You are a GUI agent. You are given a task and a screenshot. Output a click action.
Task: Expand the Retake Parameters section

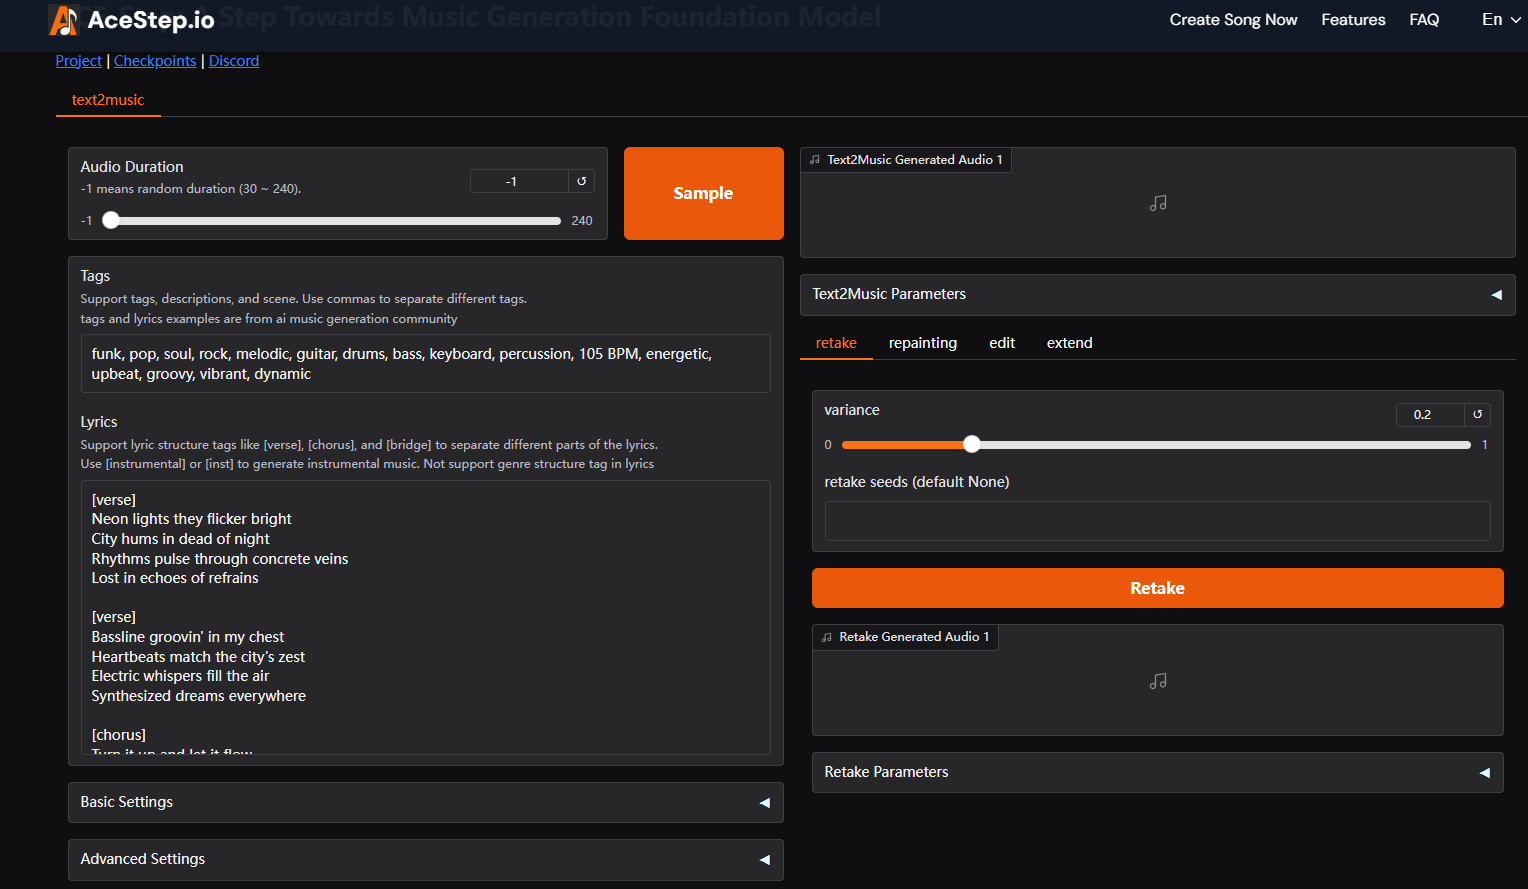click(1157, 772)
